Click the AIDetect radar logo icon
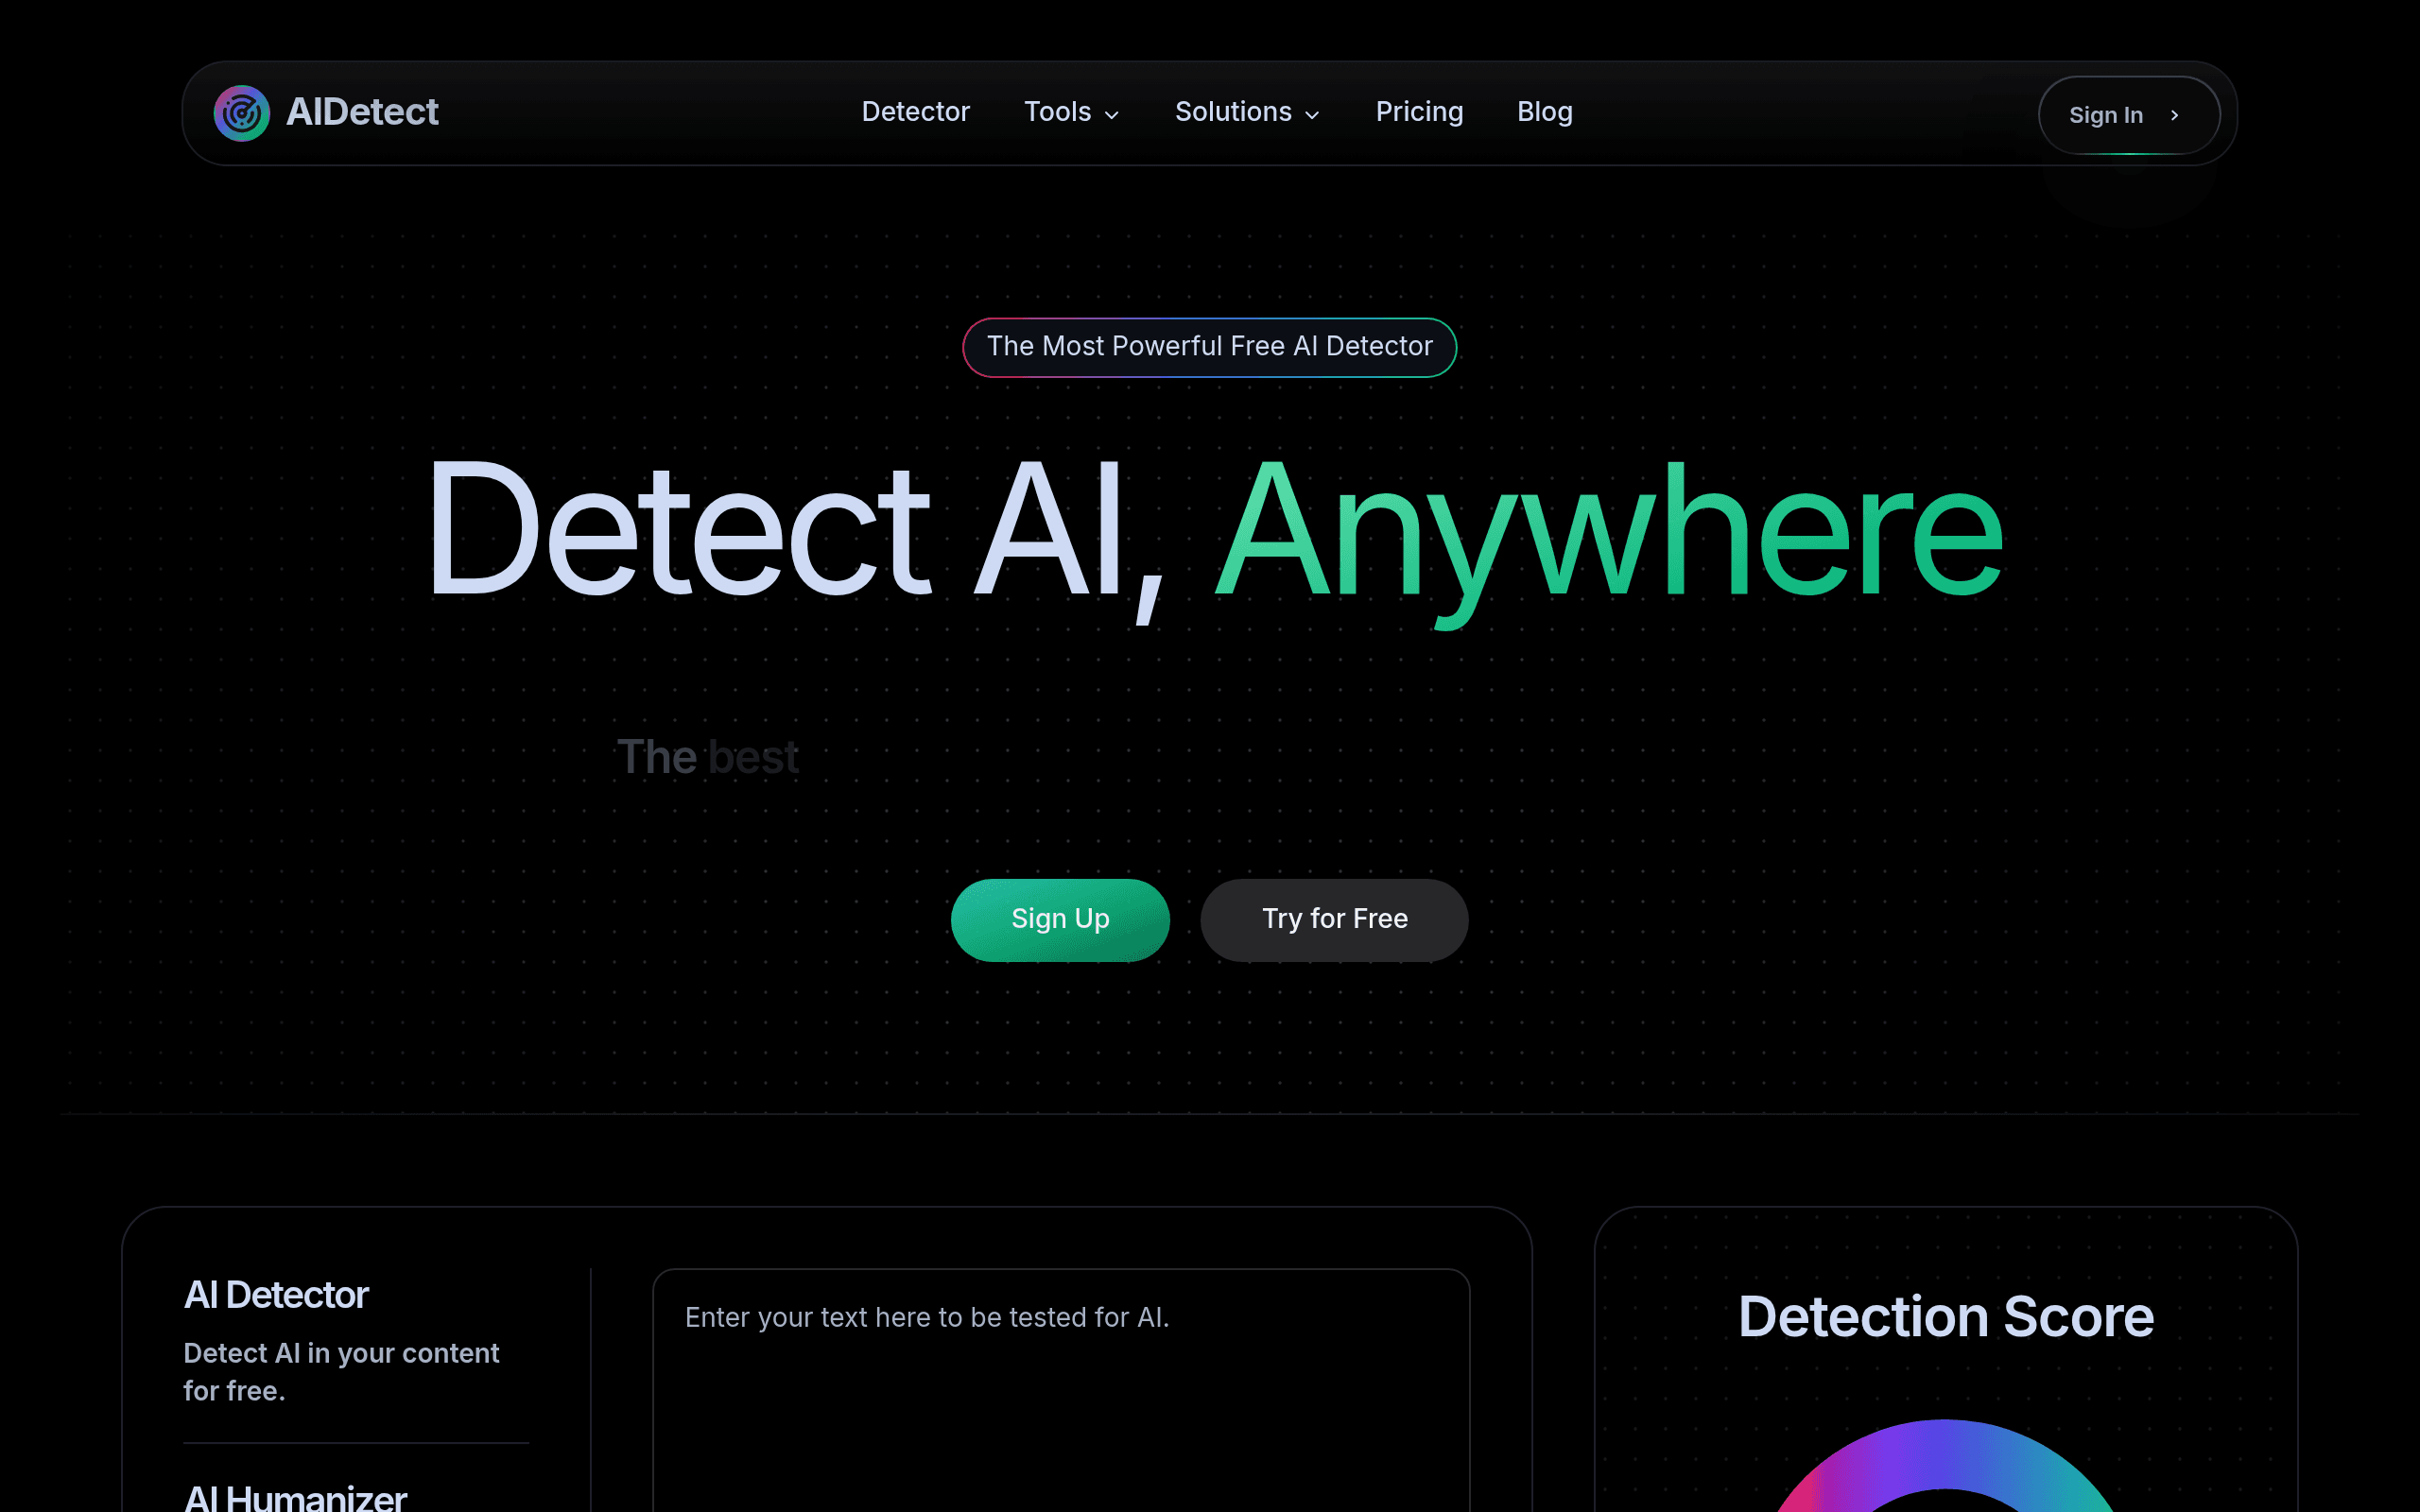 [242, 113]
